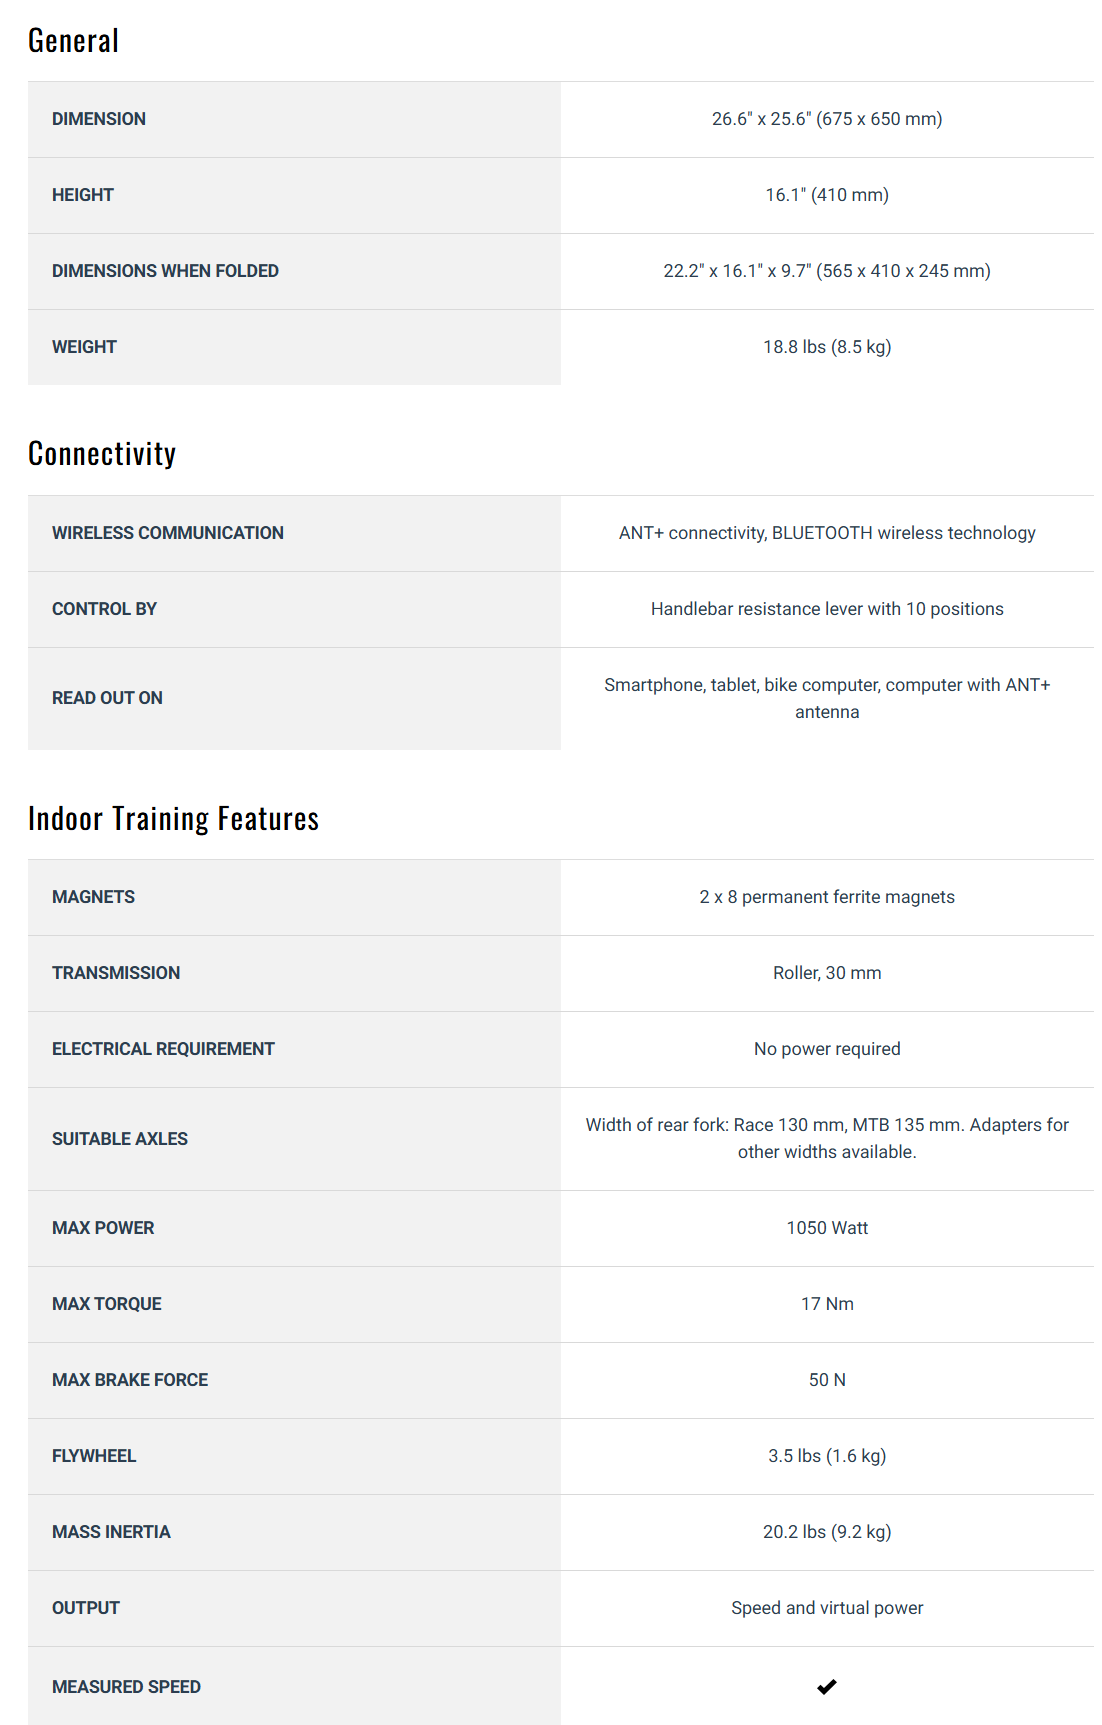Select the MAX TORQUE label

pos(107,1304)
